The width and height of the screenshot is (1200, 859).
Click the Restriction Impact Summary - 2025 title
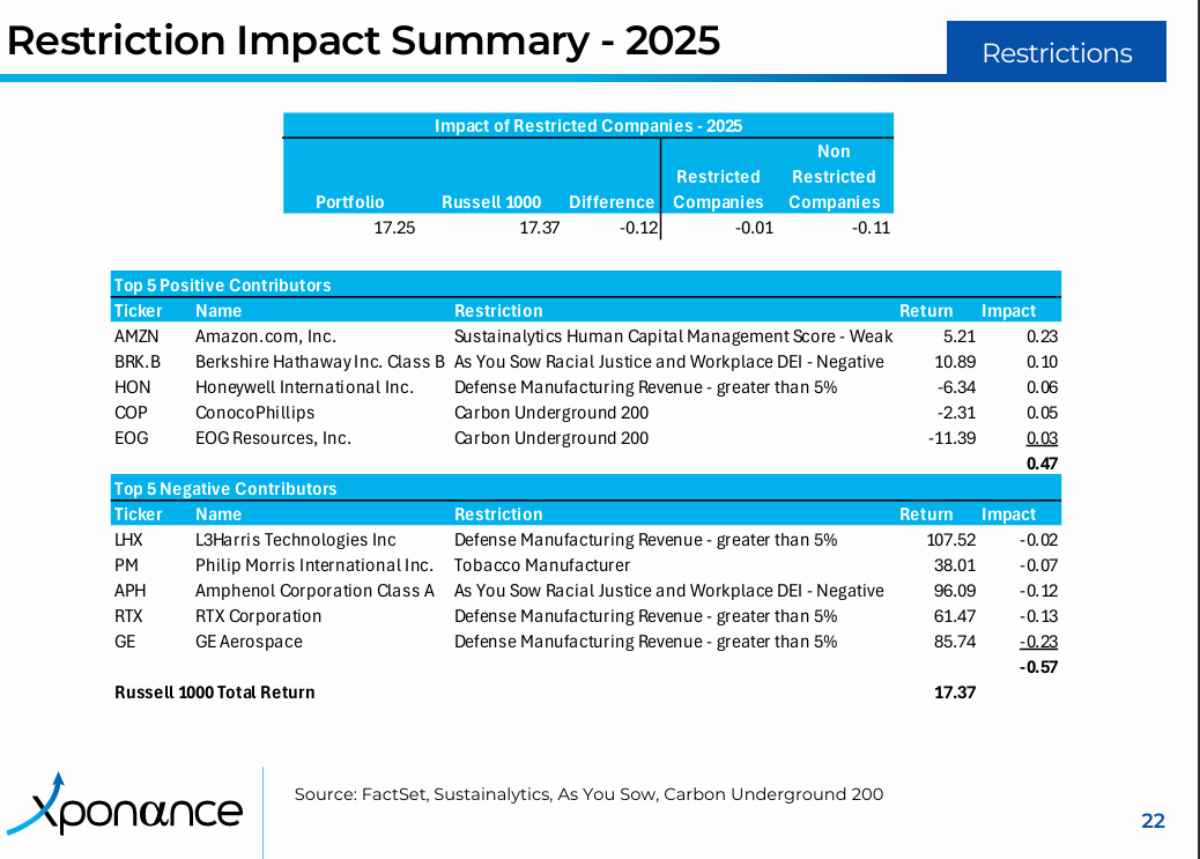click(364, 41)
